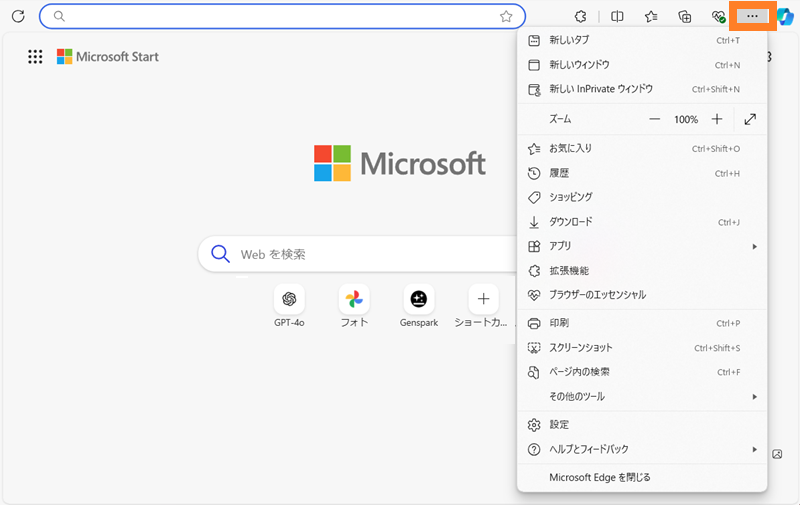
Task: Open the app launcher grid icon
Action: click(x=35, y=57)
